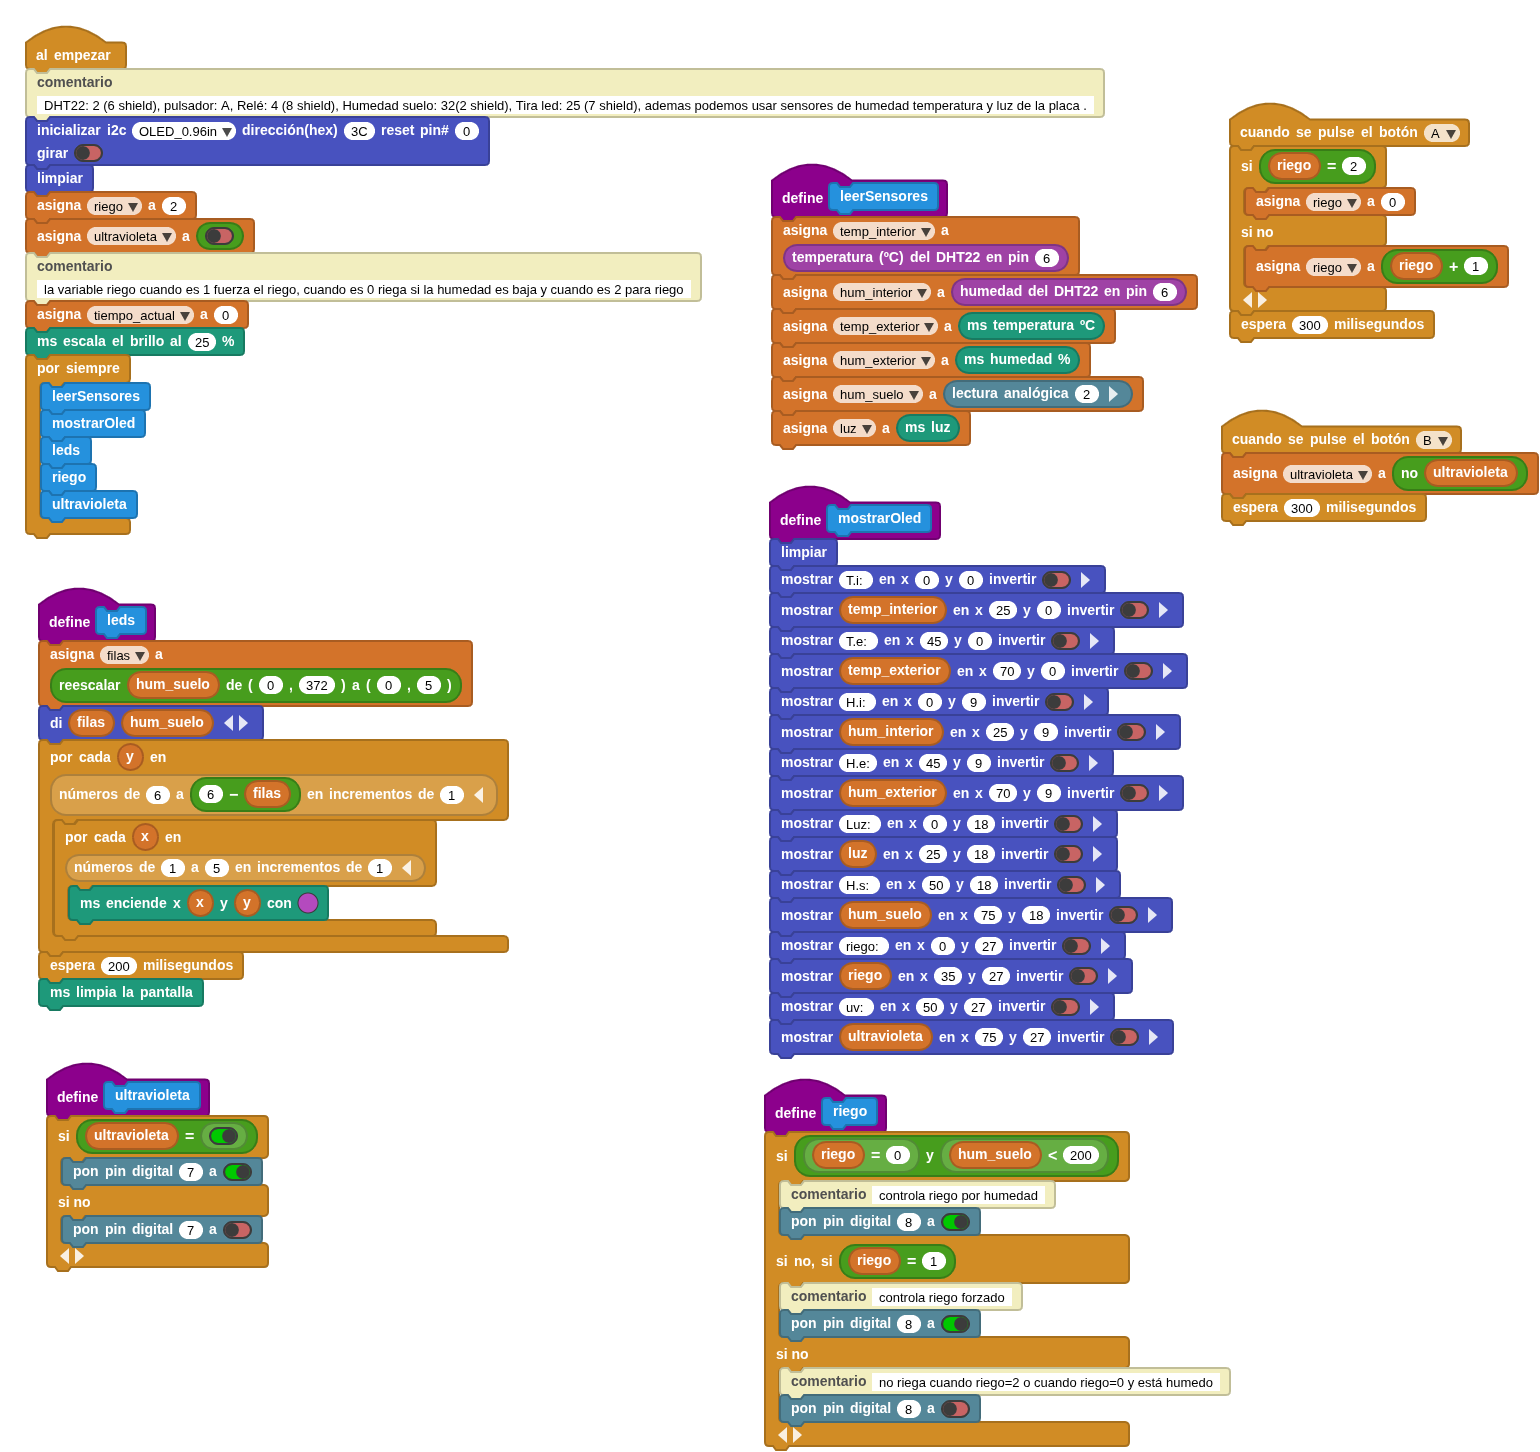1540x1452 pixels.
Task: Expand arrow on 'mostrar Luz:' row
Action: tap(1097, 824)
